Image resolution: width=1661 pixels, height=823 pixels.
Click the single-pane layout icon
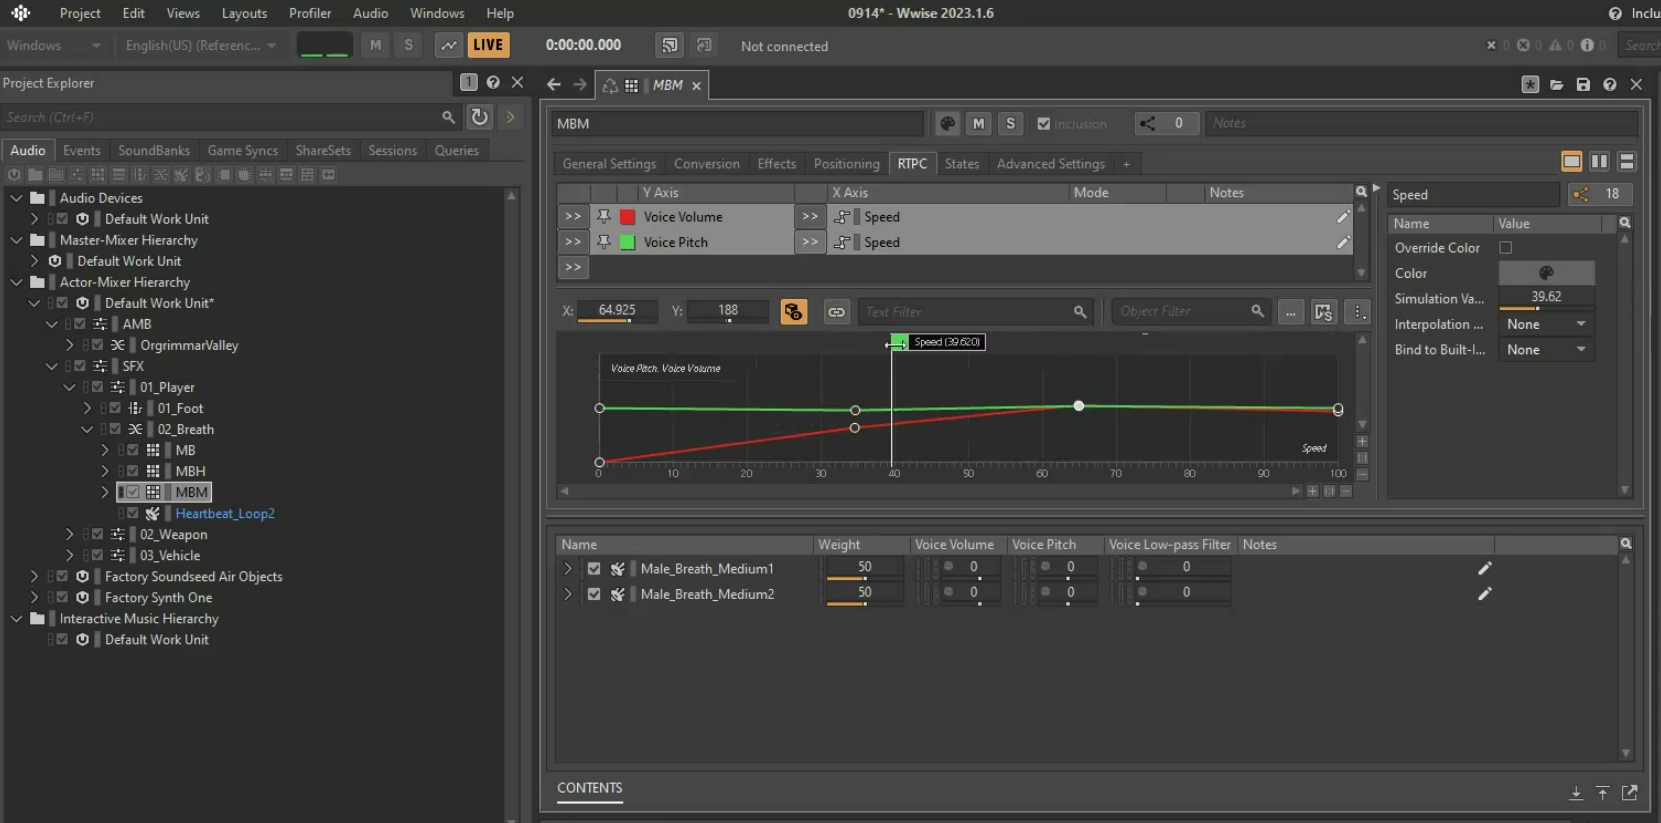point(1572,161)
